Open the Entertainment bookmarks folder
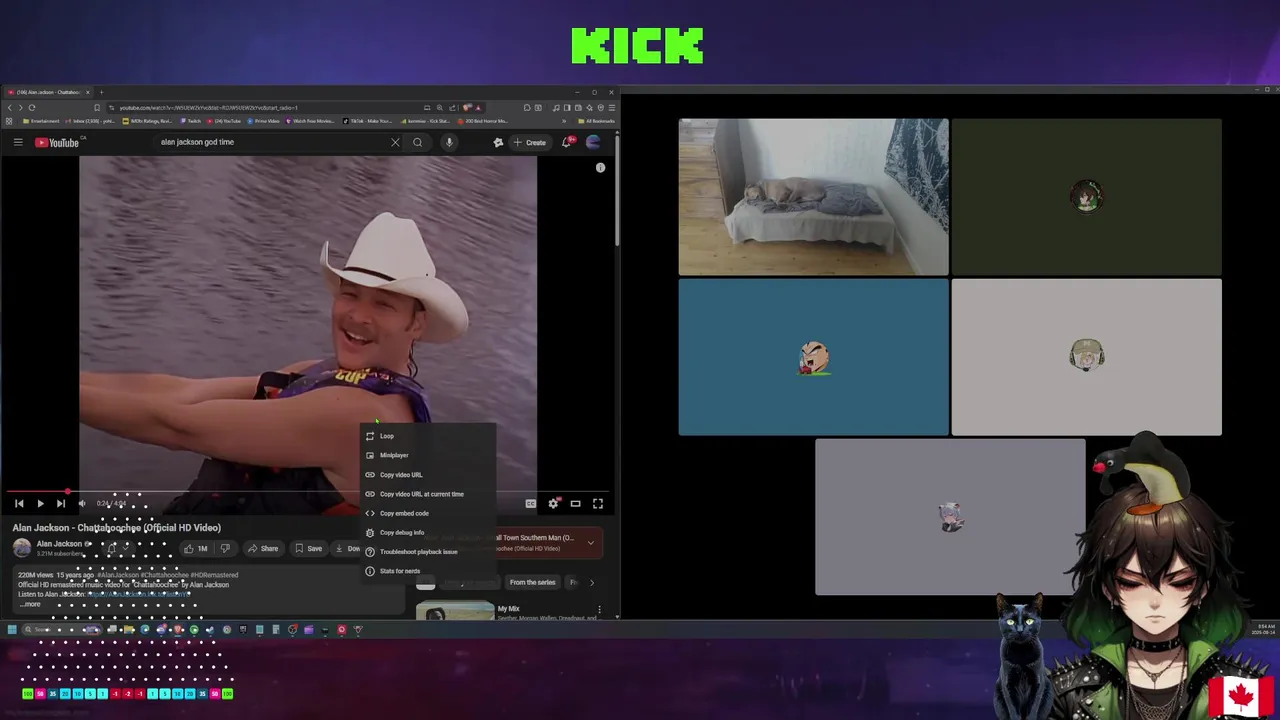 42,121
